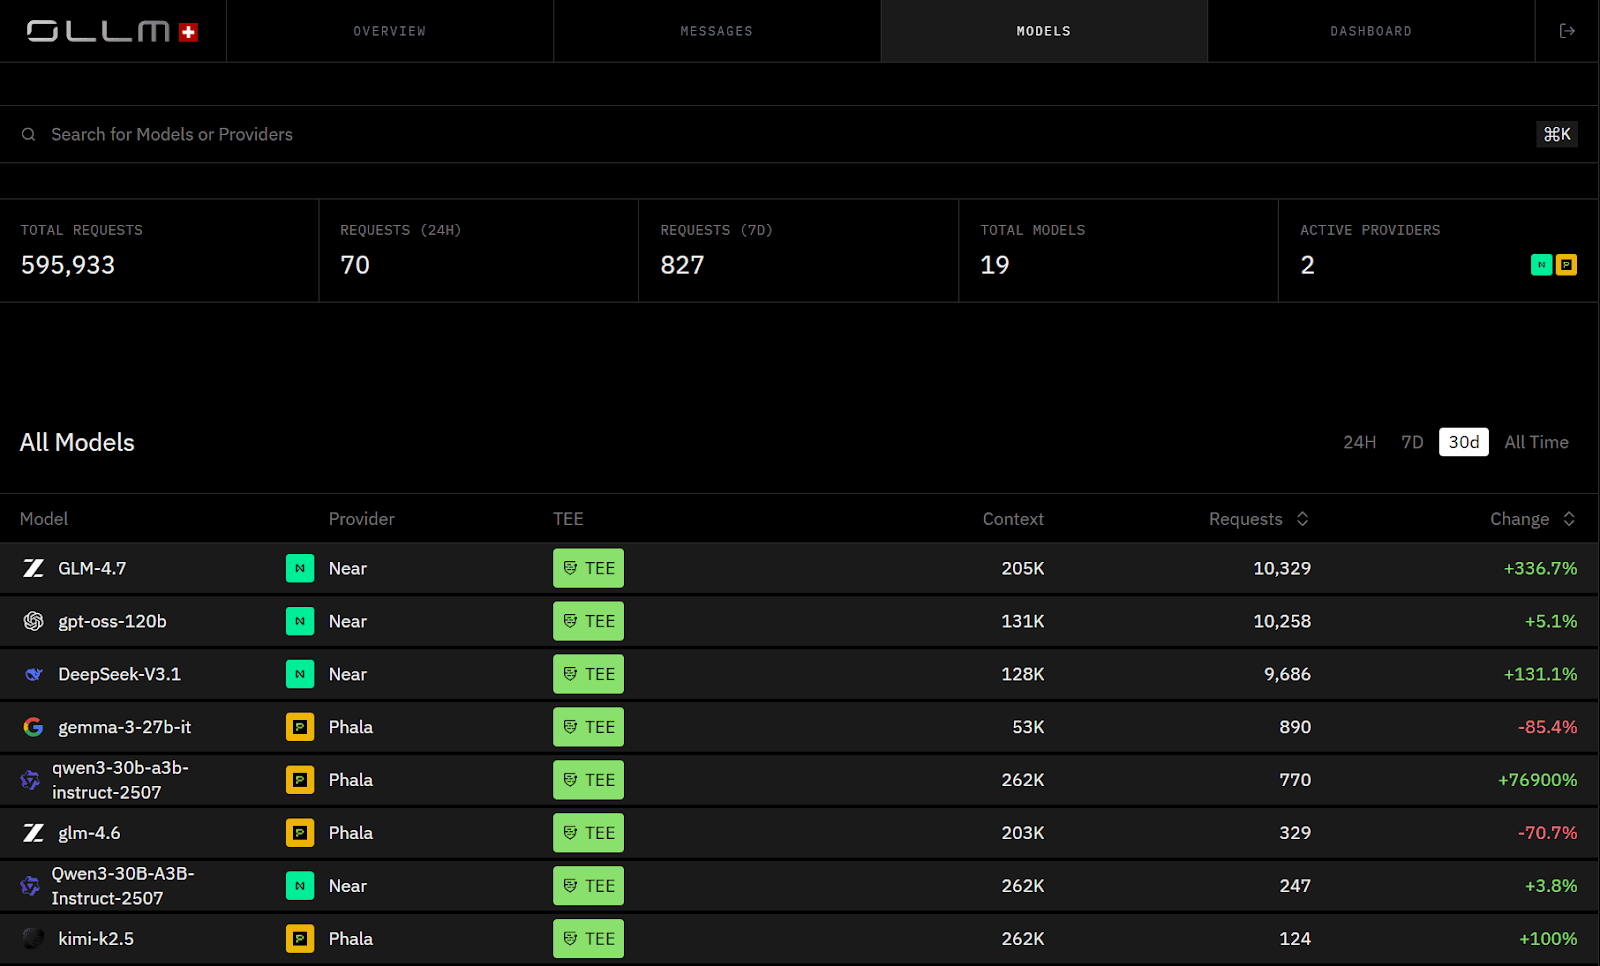Sort by the Requests column header

coord(1258,519)
